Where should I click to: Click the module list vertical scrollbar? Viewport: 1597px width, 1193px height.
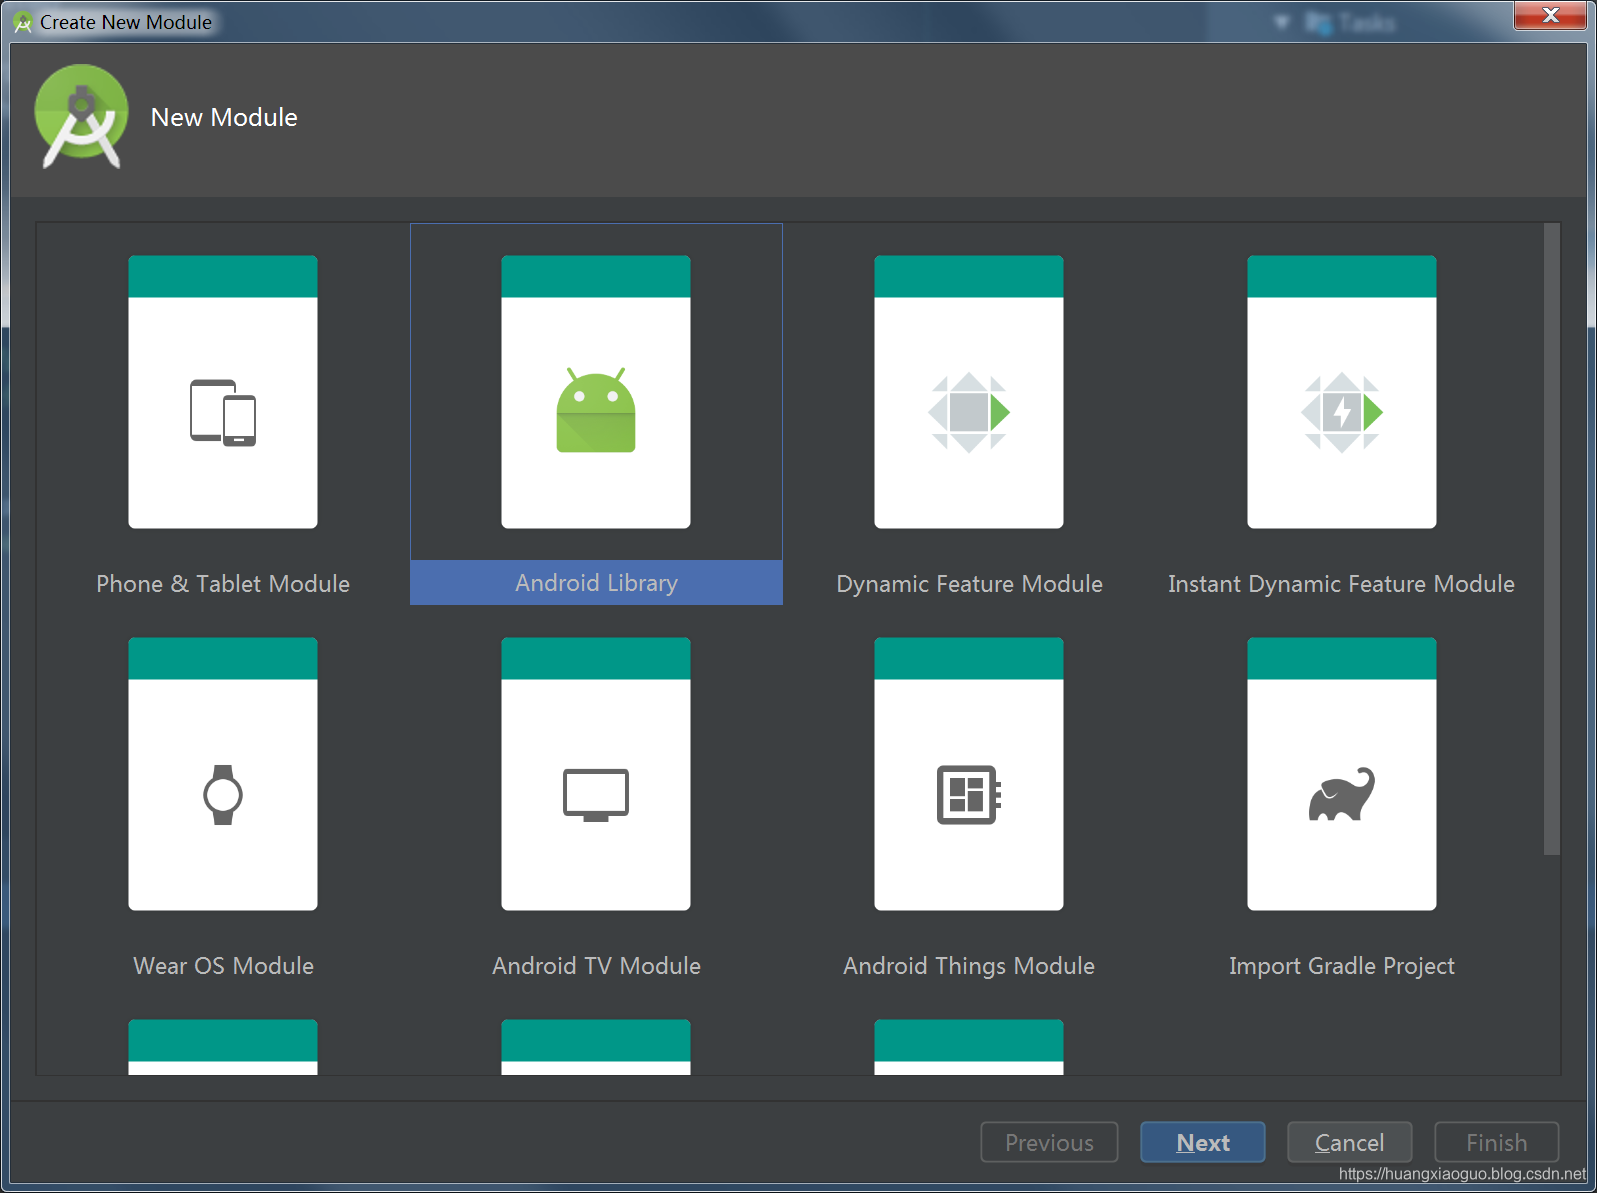pyautogui.click(x=1552, y=540)
